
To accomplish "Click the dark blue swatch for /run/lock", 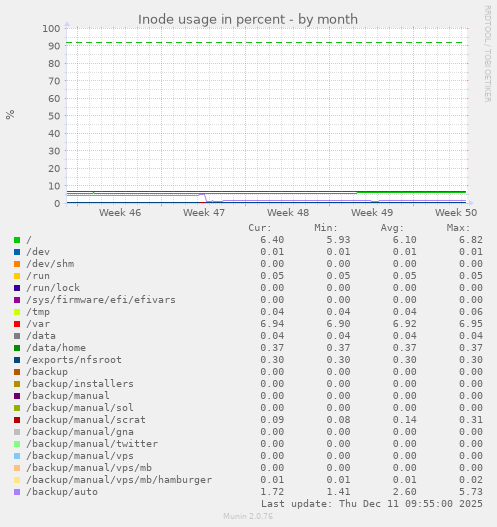I will click(17, 288).
